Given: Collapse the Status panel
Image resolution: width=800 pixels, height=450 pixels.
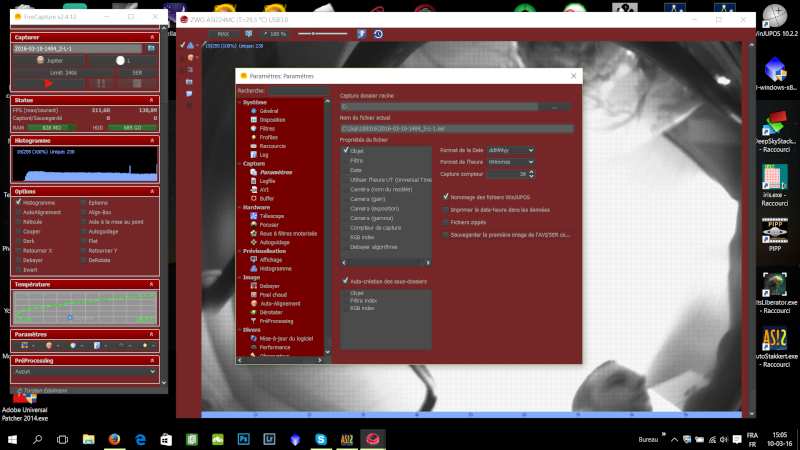Looking at the screenshot, I should pyautogui.click(x=152, y=100).
